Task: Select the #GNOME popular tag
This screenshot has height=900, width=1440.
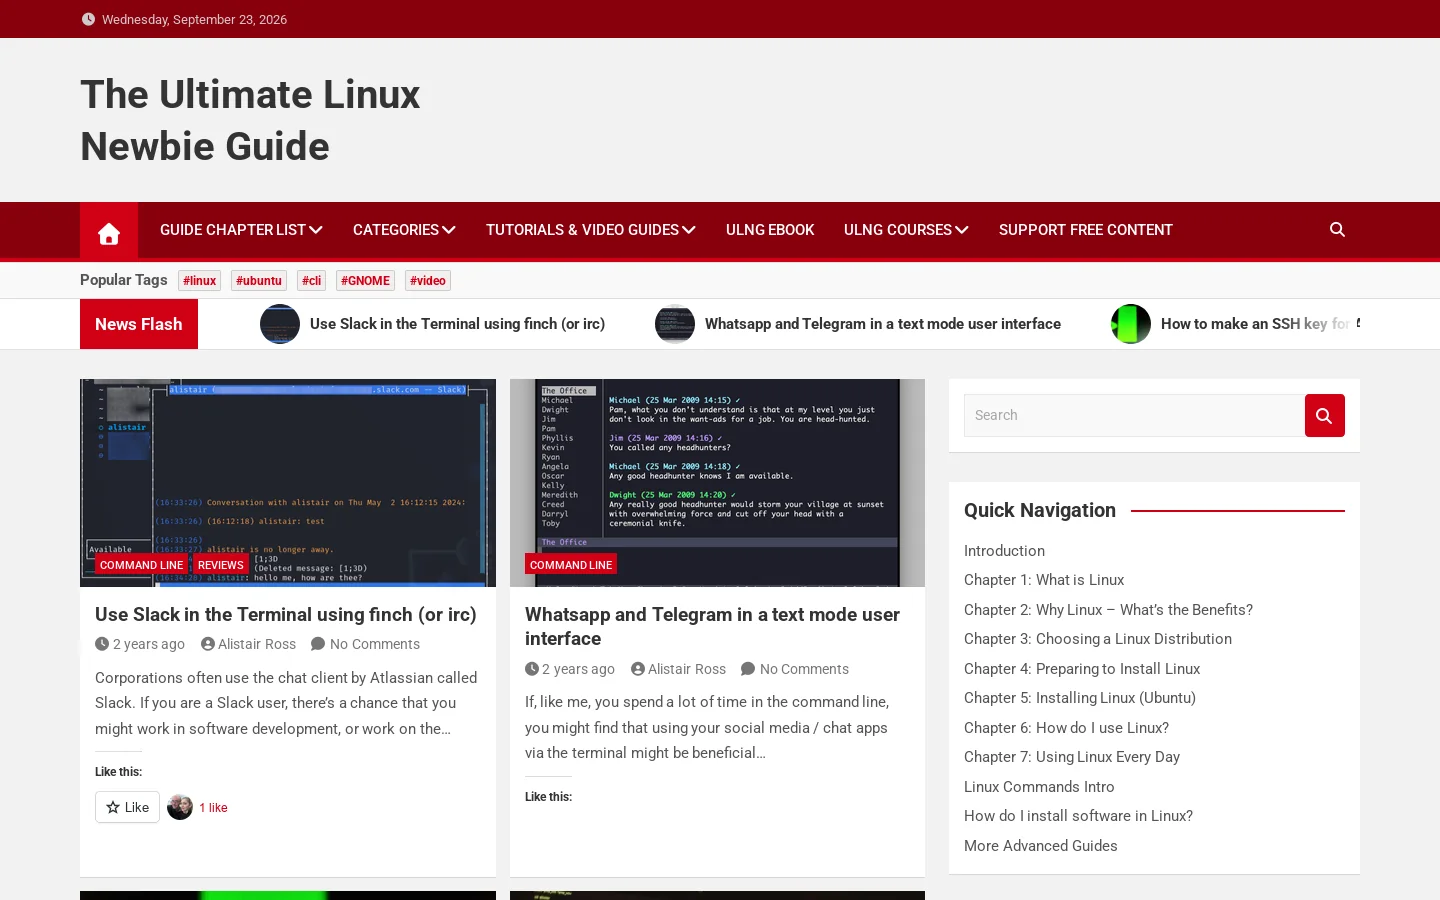Action: tap(365, 281)
